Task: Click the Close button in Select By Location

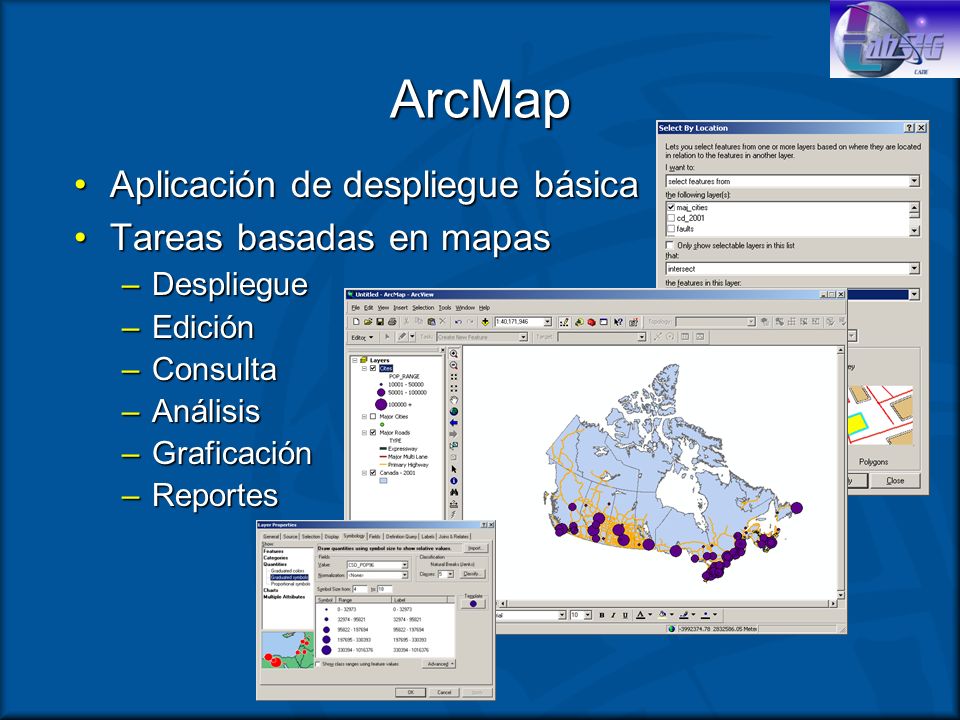Action: tap(895, 481)
